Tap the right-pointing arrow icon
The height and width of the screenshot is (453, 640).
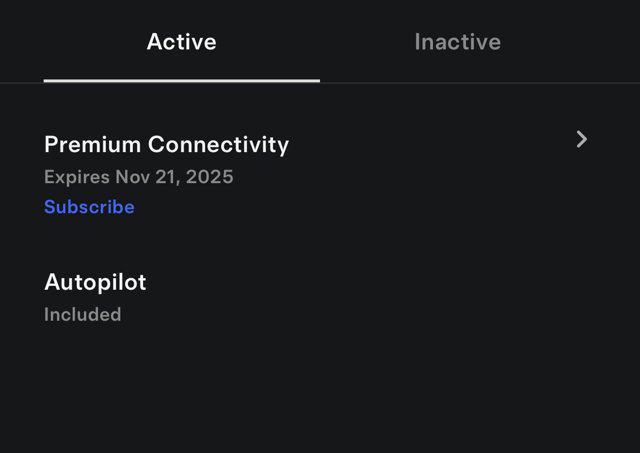[582, 140]
